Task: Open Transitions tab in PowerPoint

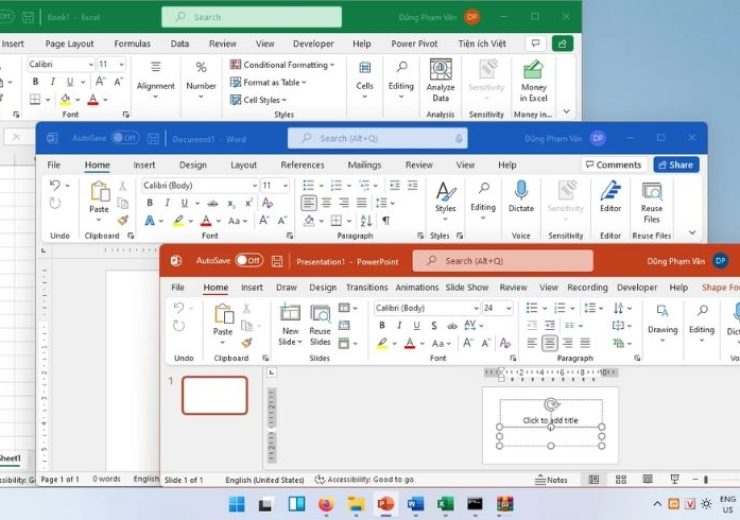Action: pyautogui.click(x=367, y=287)
